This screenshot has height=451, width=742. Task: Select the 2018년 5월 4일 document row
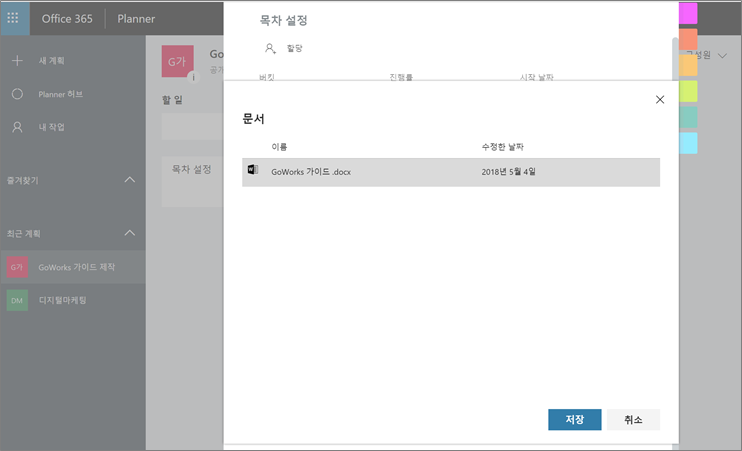click(509, 172)
